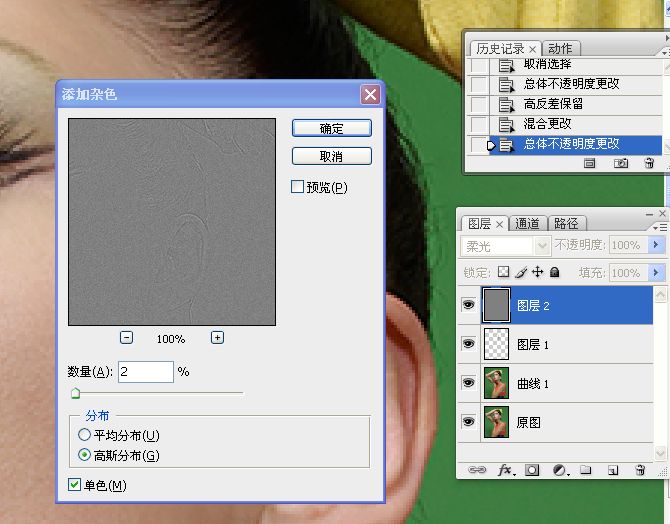Uncheck the 单色(M) checkbox
The width and height of the screenshot is (670, 524).
tap(74, 485)
